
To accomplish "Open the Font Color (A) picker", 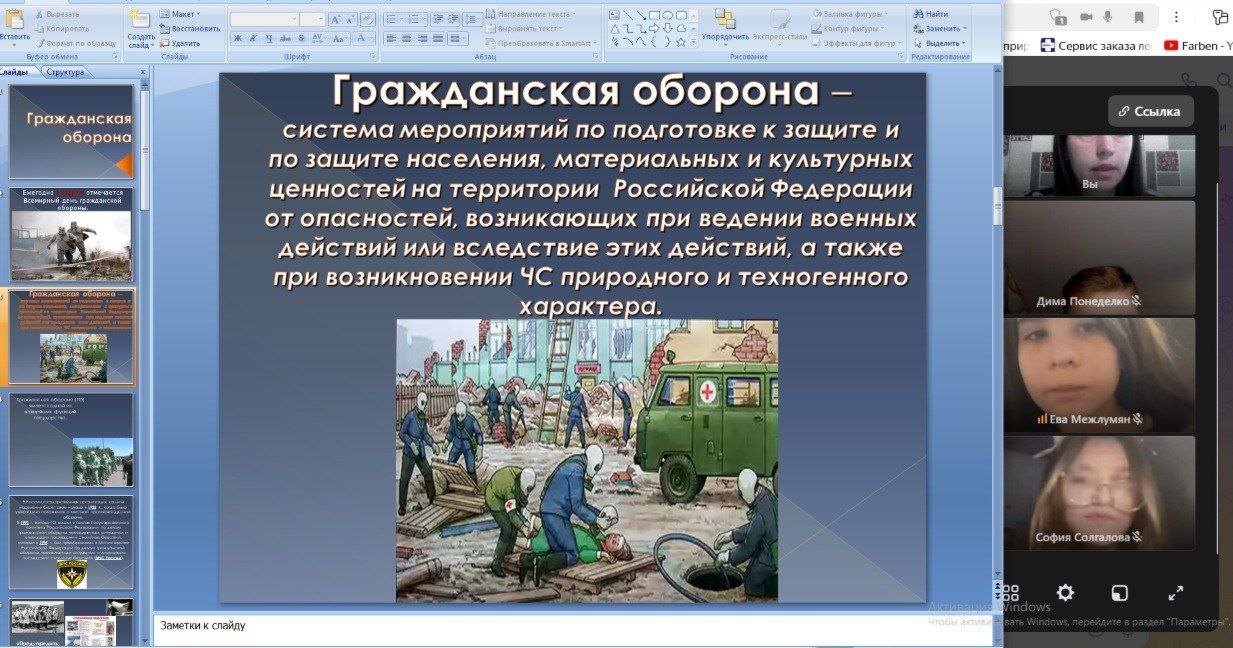I will click(x=365, y=38).
